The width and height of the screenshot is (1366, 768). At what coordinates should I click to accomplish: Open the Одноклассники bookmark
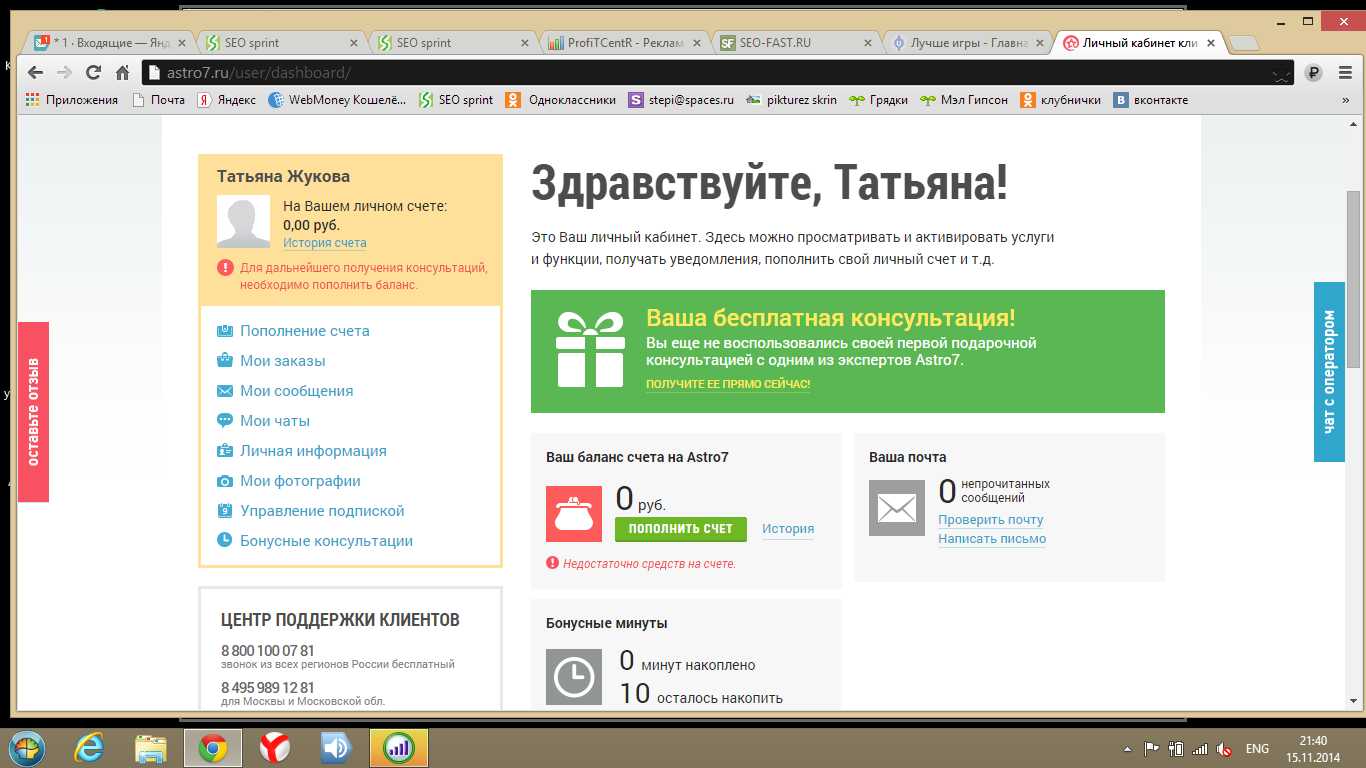point(561,100)
